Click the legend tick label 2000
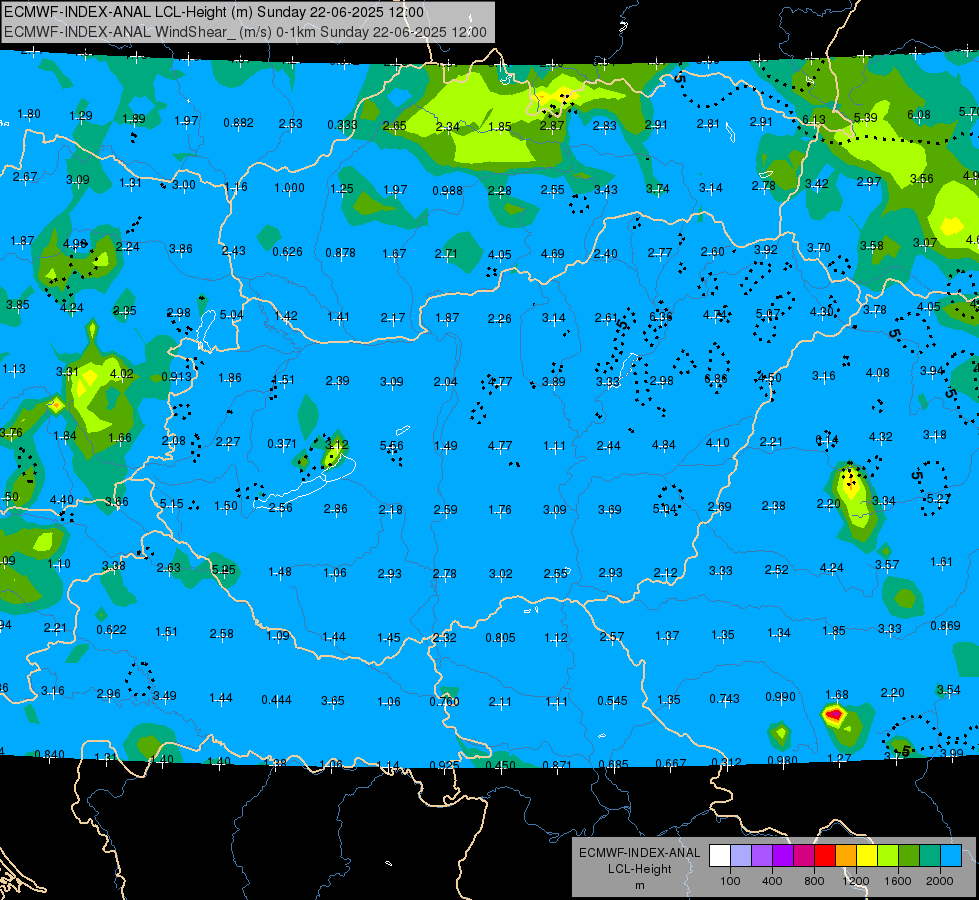 [x=939, y=881]
